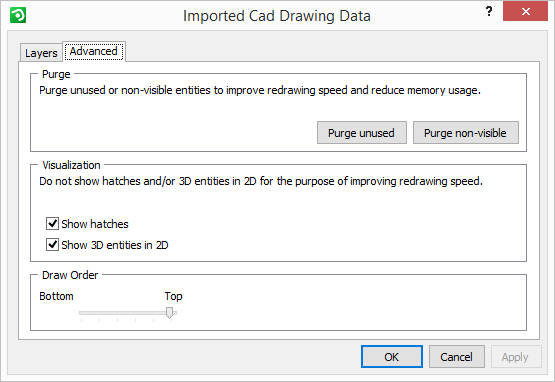Click the Bottom label in Draw Order group

(56, 296)
